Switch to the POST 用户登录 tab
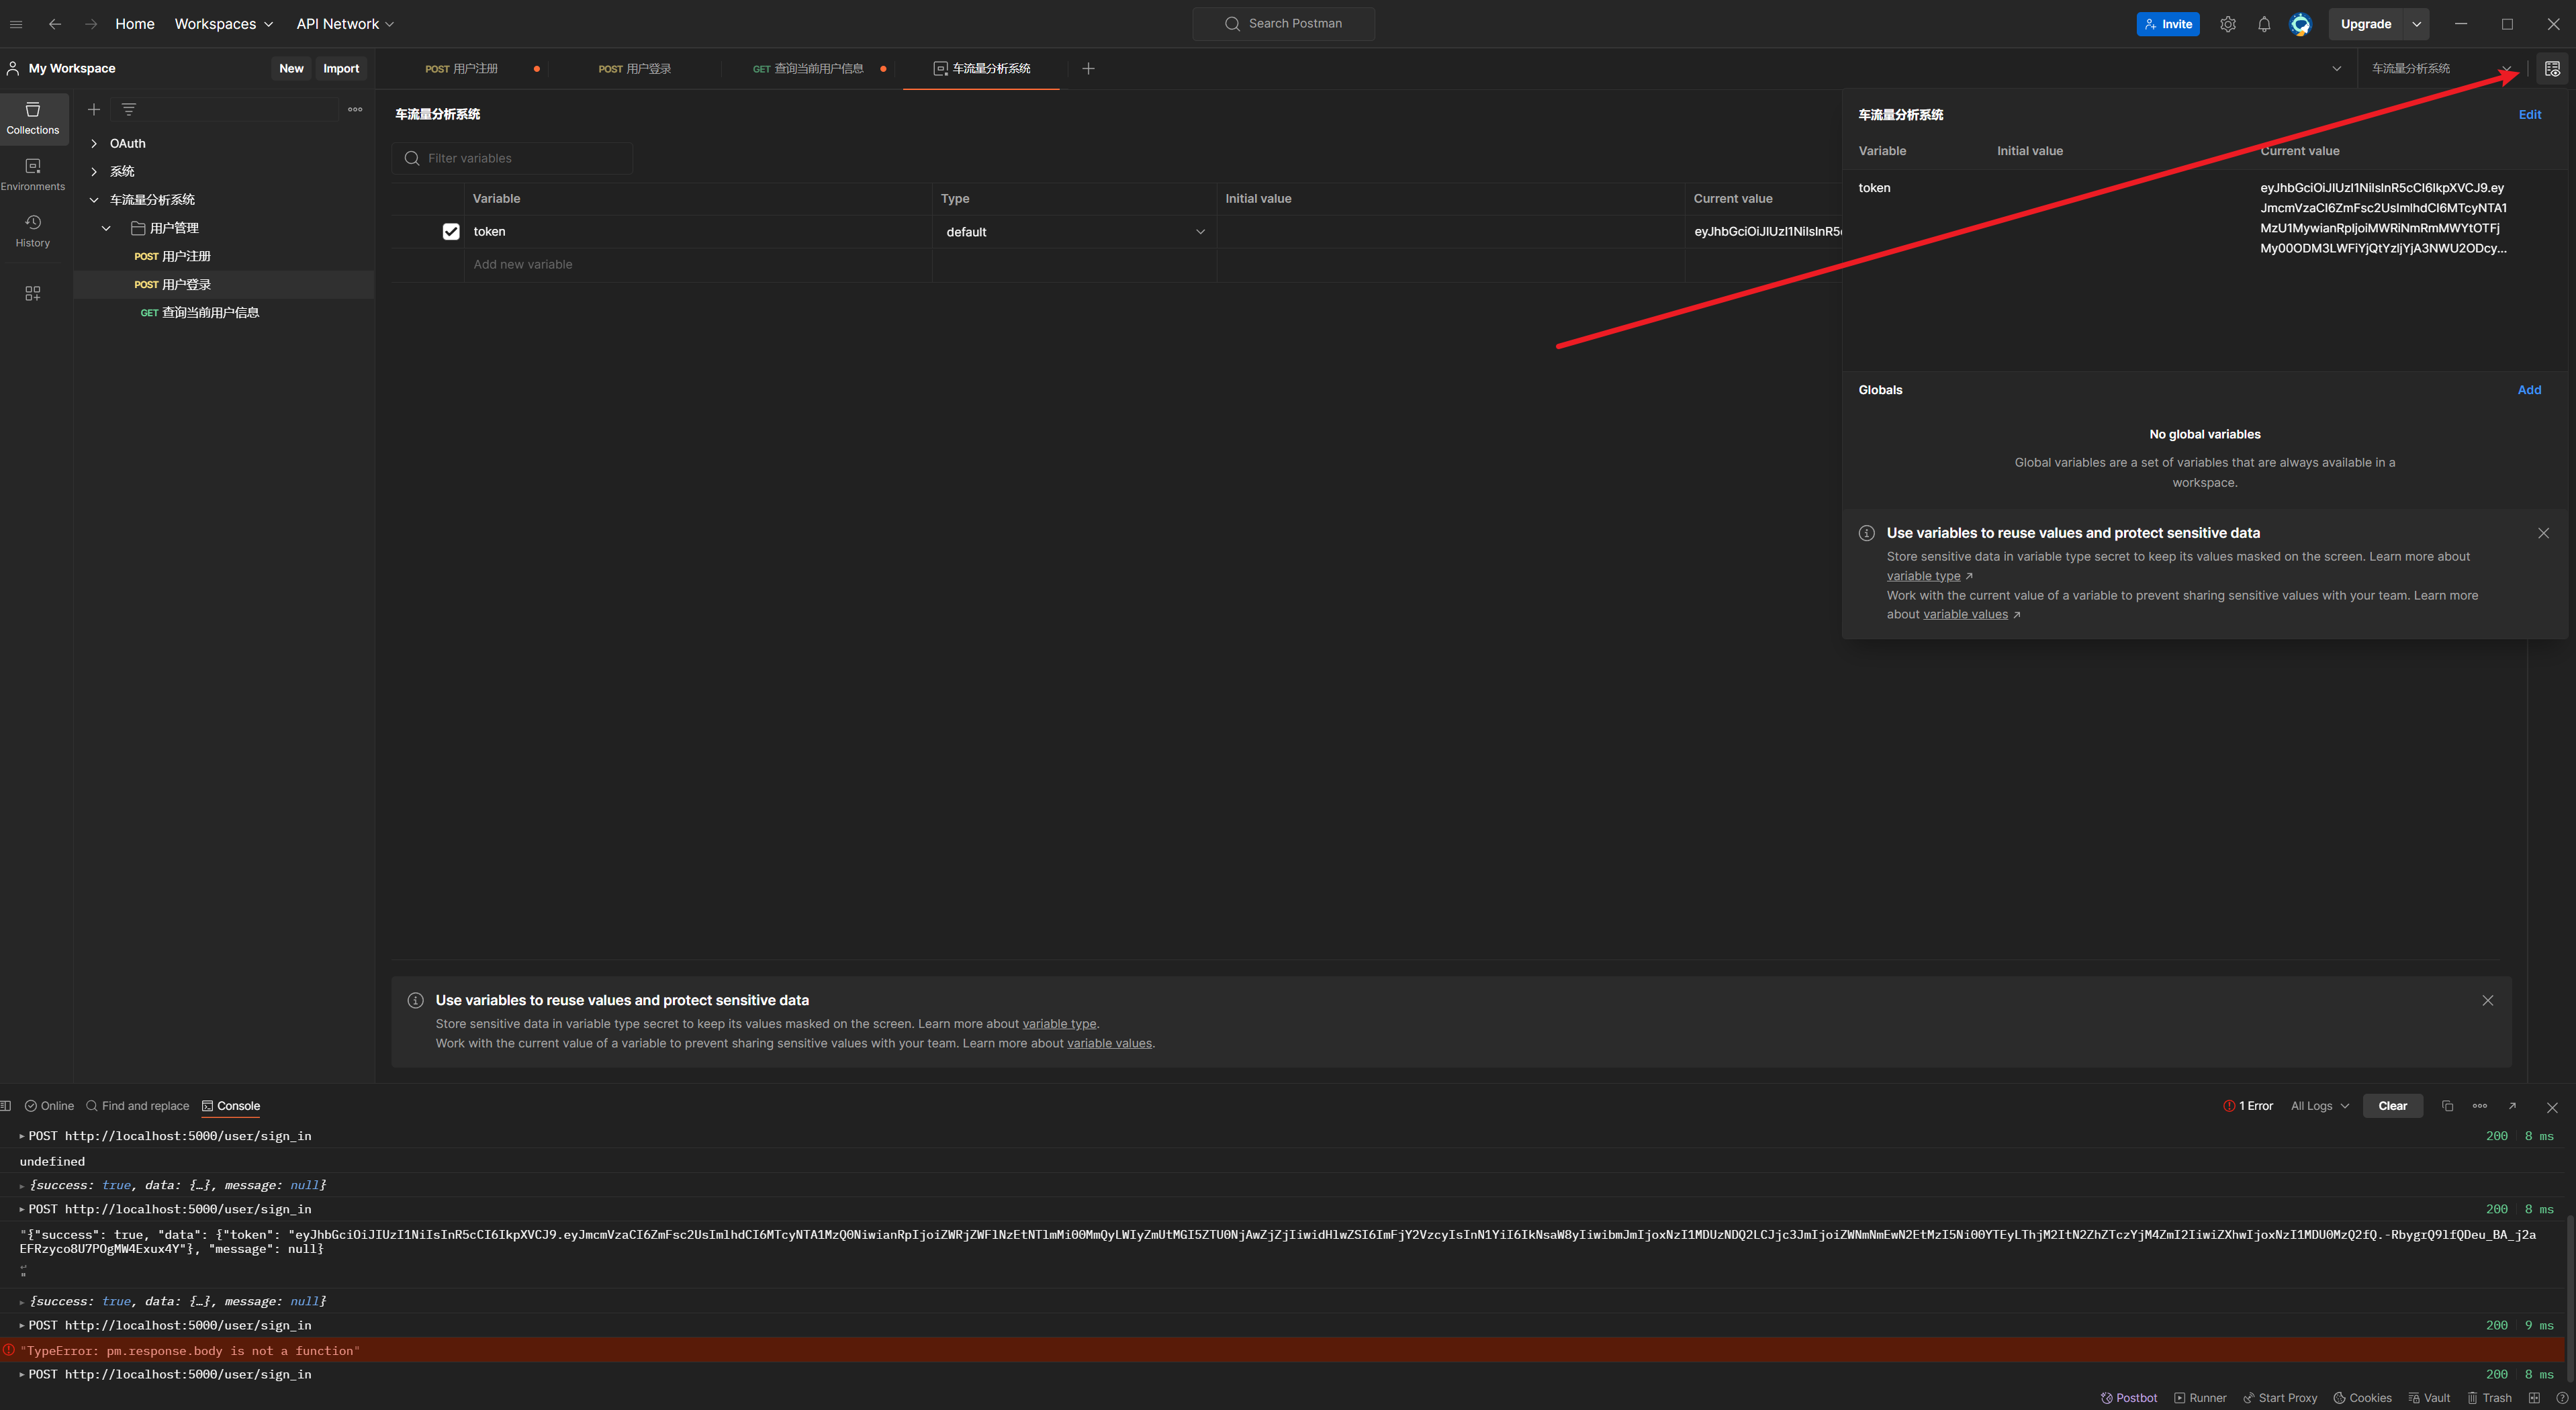 click(634, 68)
